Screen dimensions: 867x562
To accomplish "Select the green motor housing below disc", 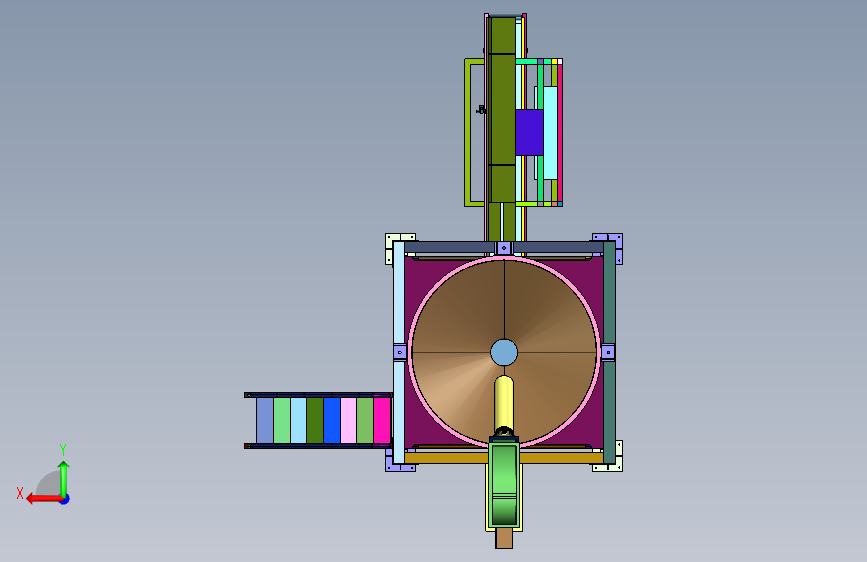I will point(504,483).
